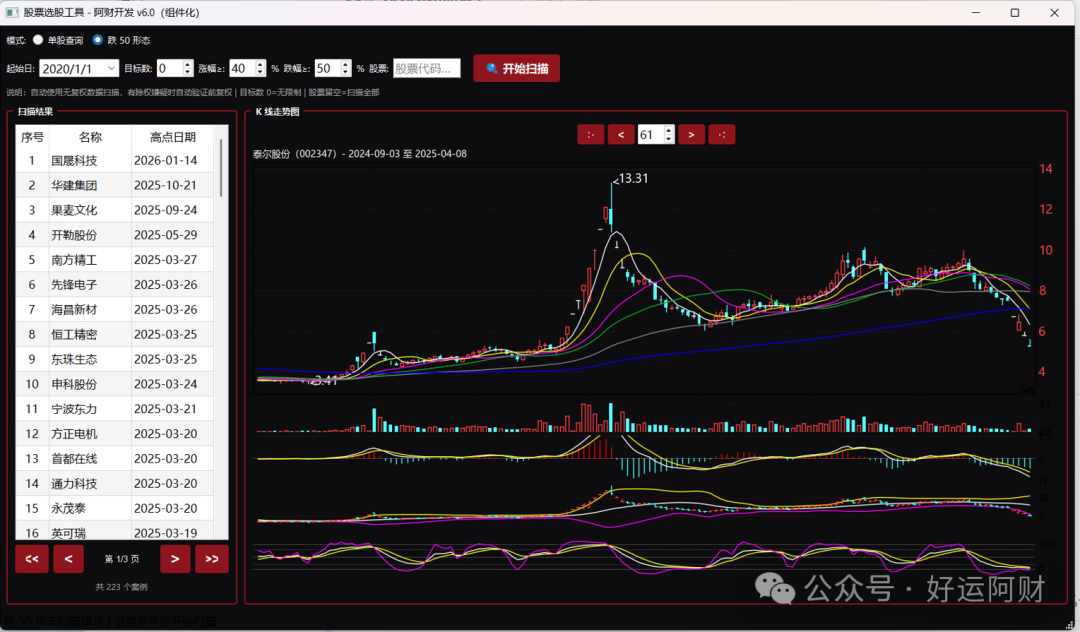Select the 通力科技 row in results
The image size is (1080, 632).
click(x=115, y=483)
